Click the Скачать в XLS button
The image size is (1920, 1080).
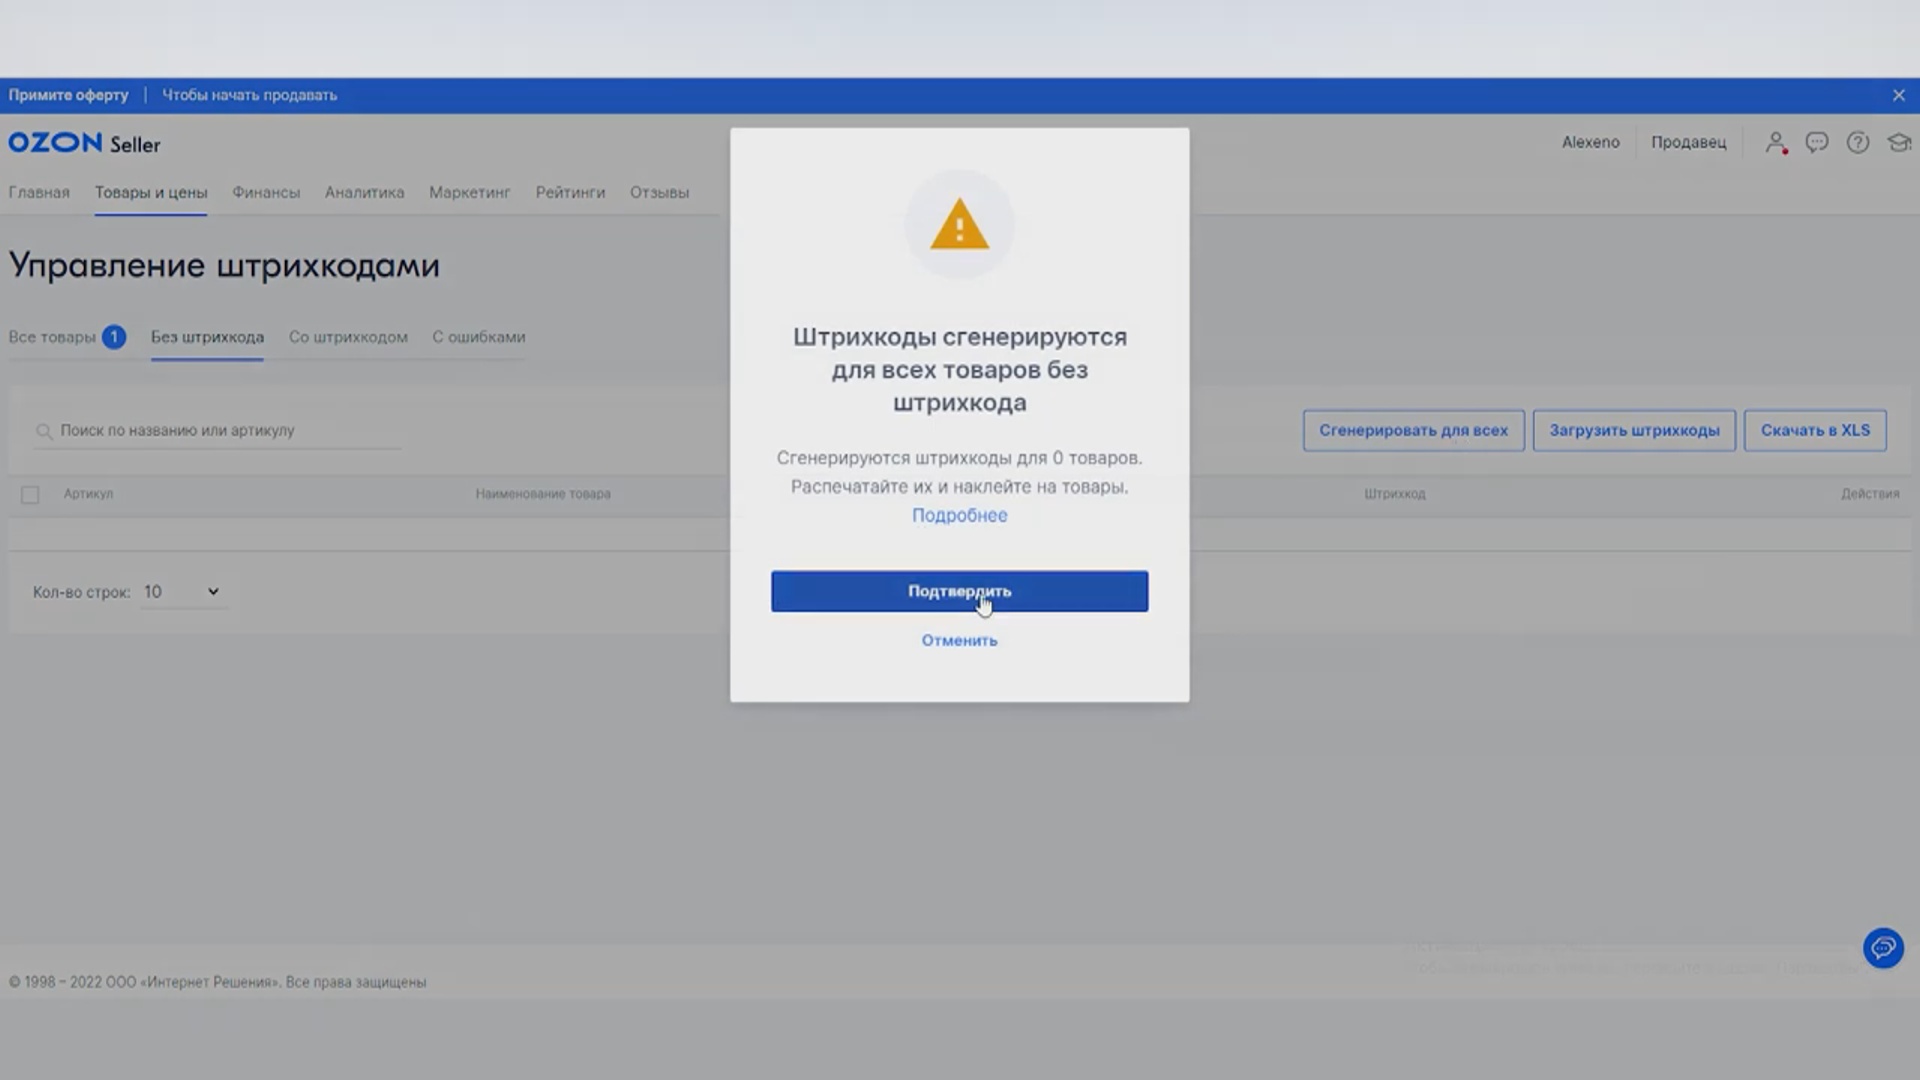(1815, 430)
